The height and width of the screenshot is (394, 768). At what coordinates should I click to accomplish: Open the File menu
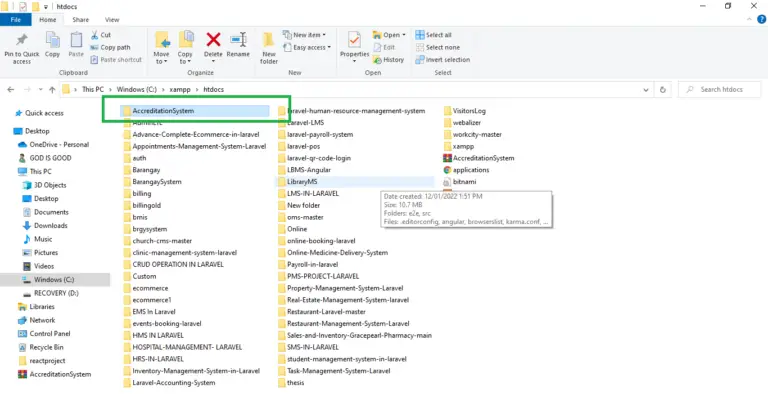[x=16, y=20]
